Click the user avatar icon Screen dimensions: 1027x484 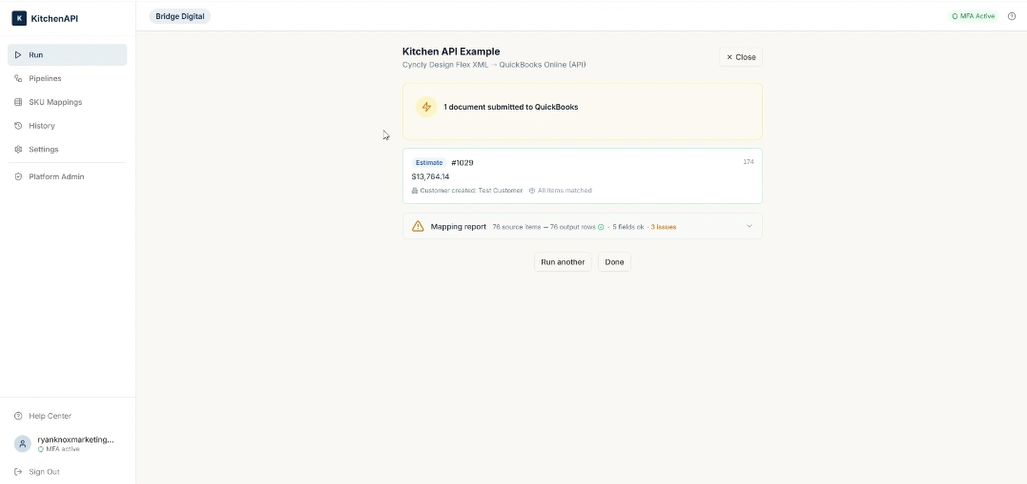pyautogui.click(x=23, y=443)
